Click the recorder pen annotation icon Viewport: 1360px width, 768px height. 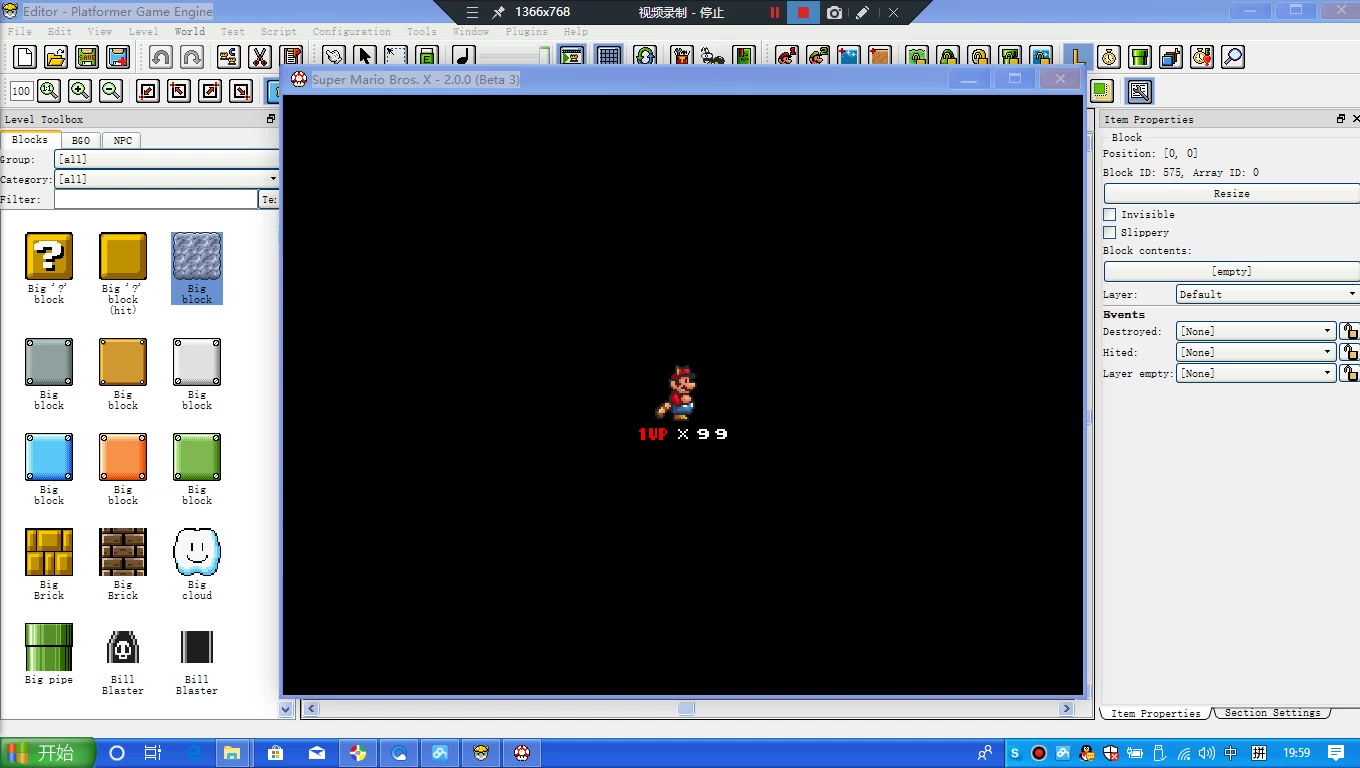pos(862,12)
